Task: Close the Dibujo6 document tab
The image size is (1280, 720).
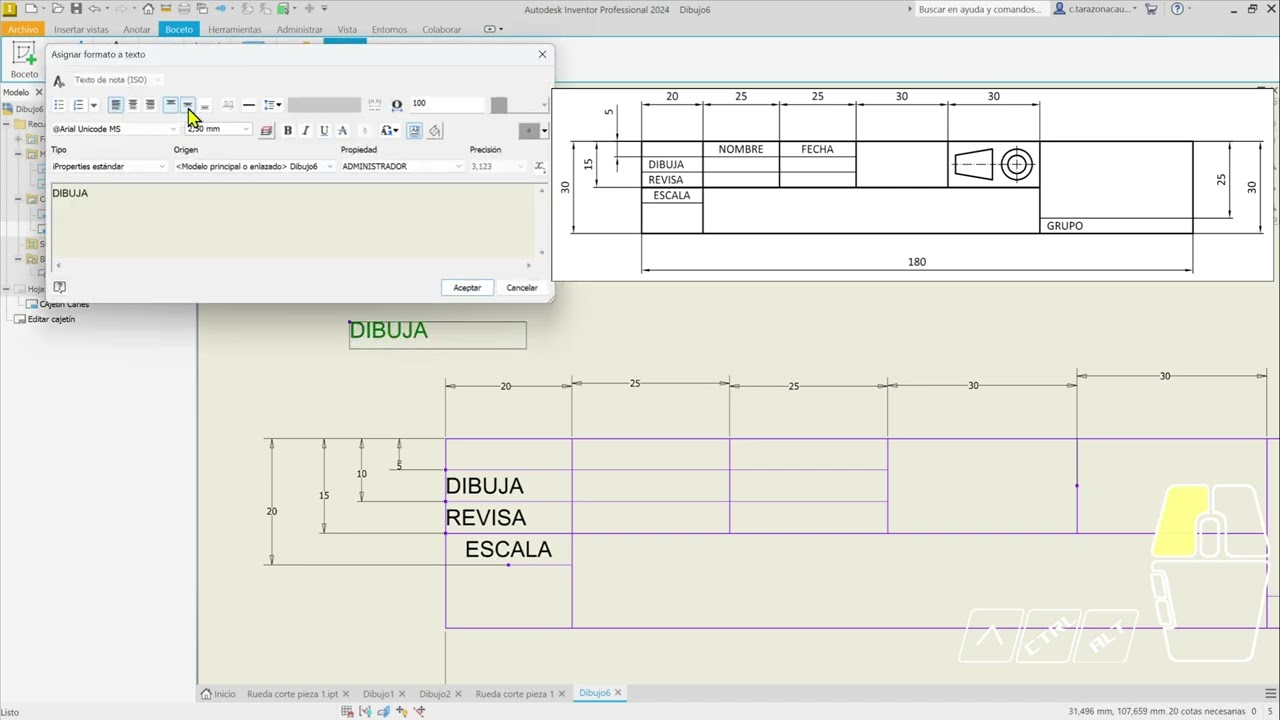Action: (x=618, y=692)
